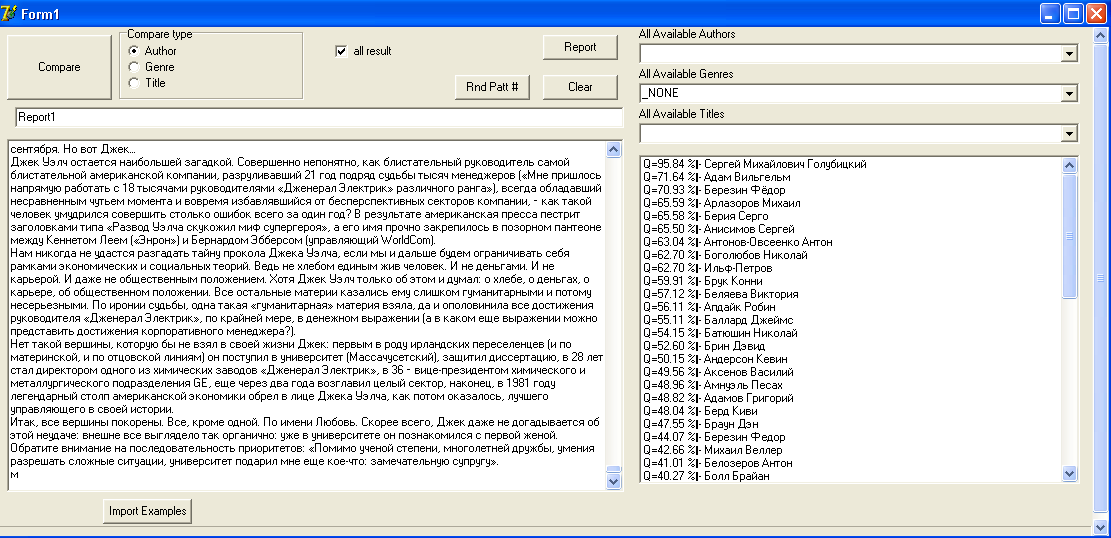
Task: Select the Title compare type
Action: [x=147, y=83]
